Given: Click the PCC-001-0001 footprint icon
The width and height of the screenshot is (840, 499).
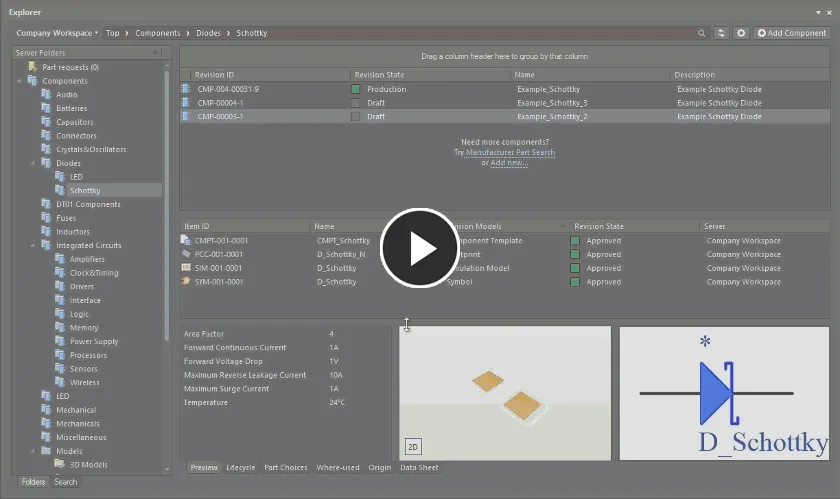Looking at the screenshot, I should [186, 254].
